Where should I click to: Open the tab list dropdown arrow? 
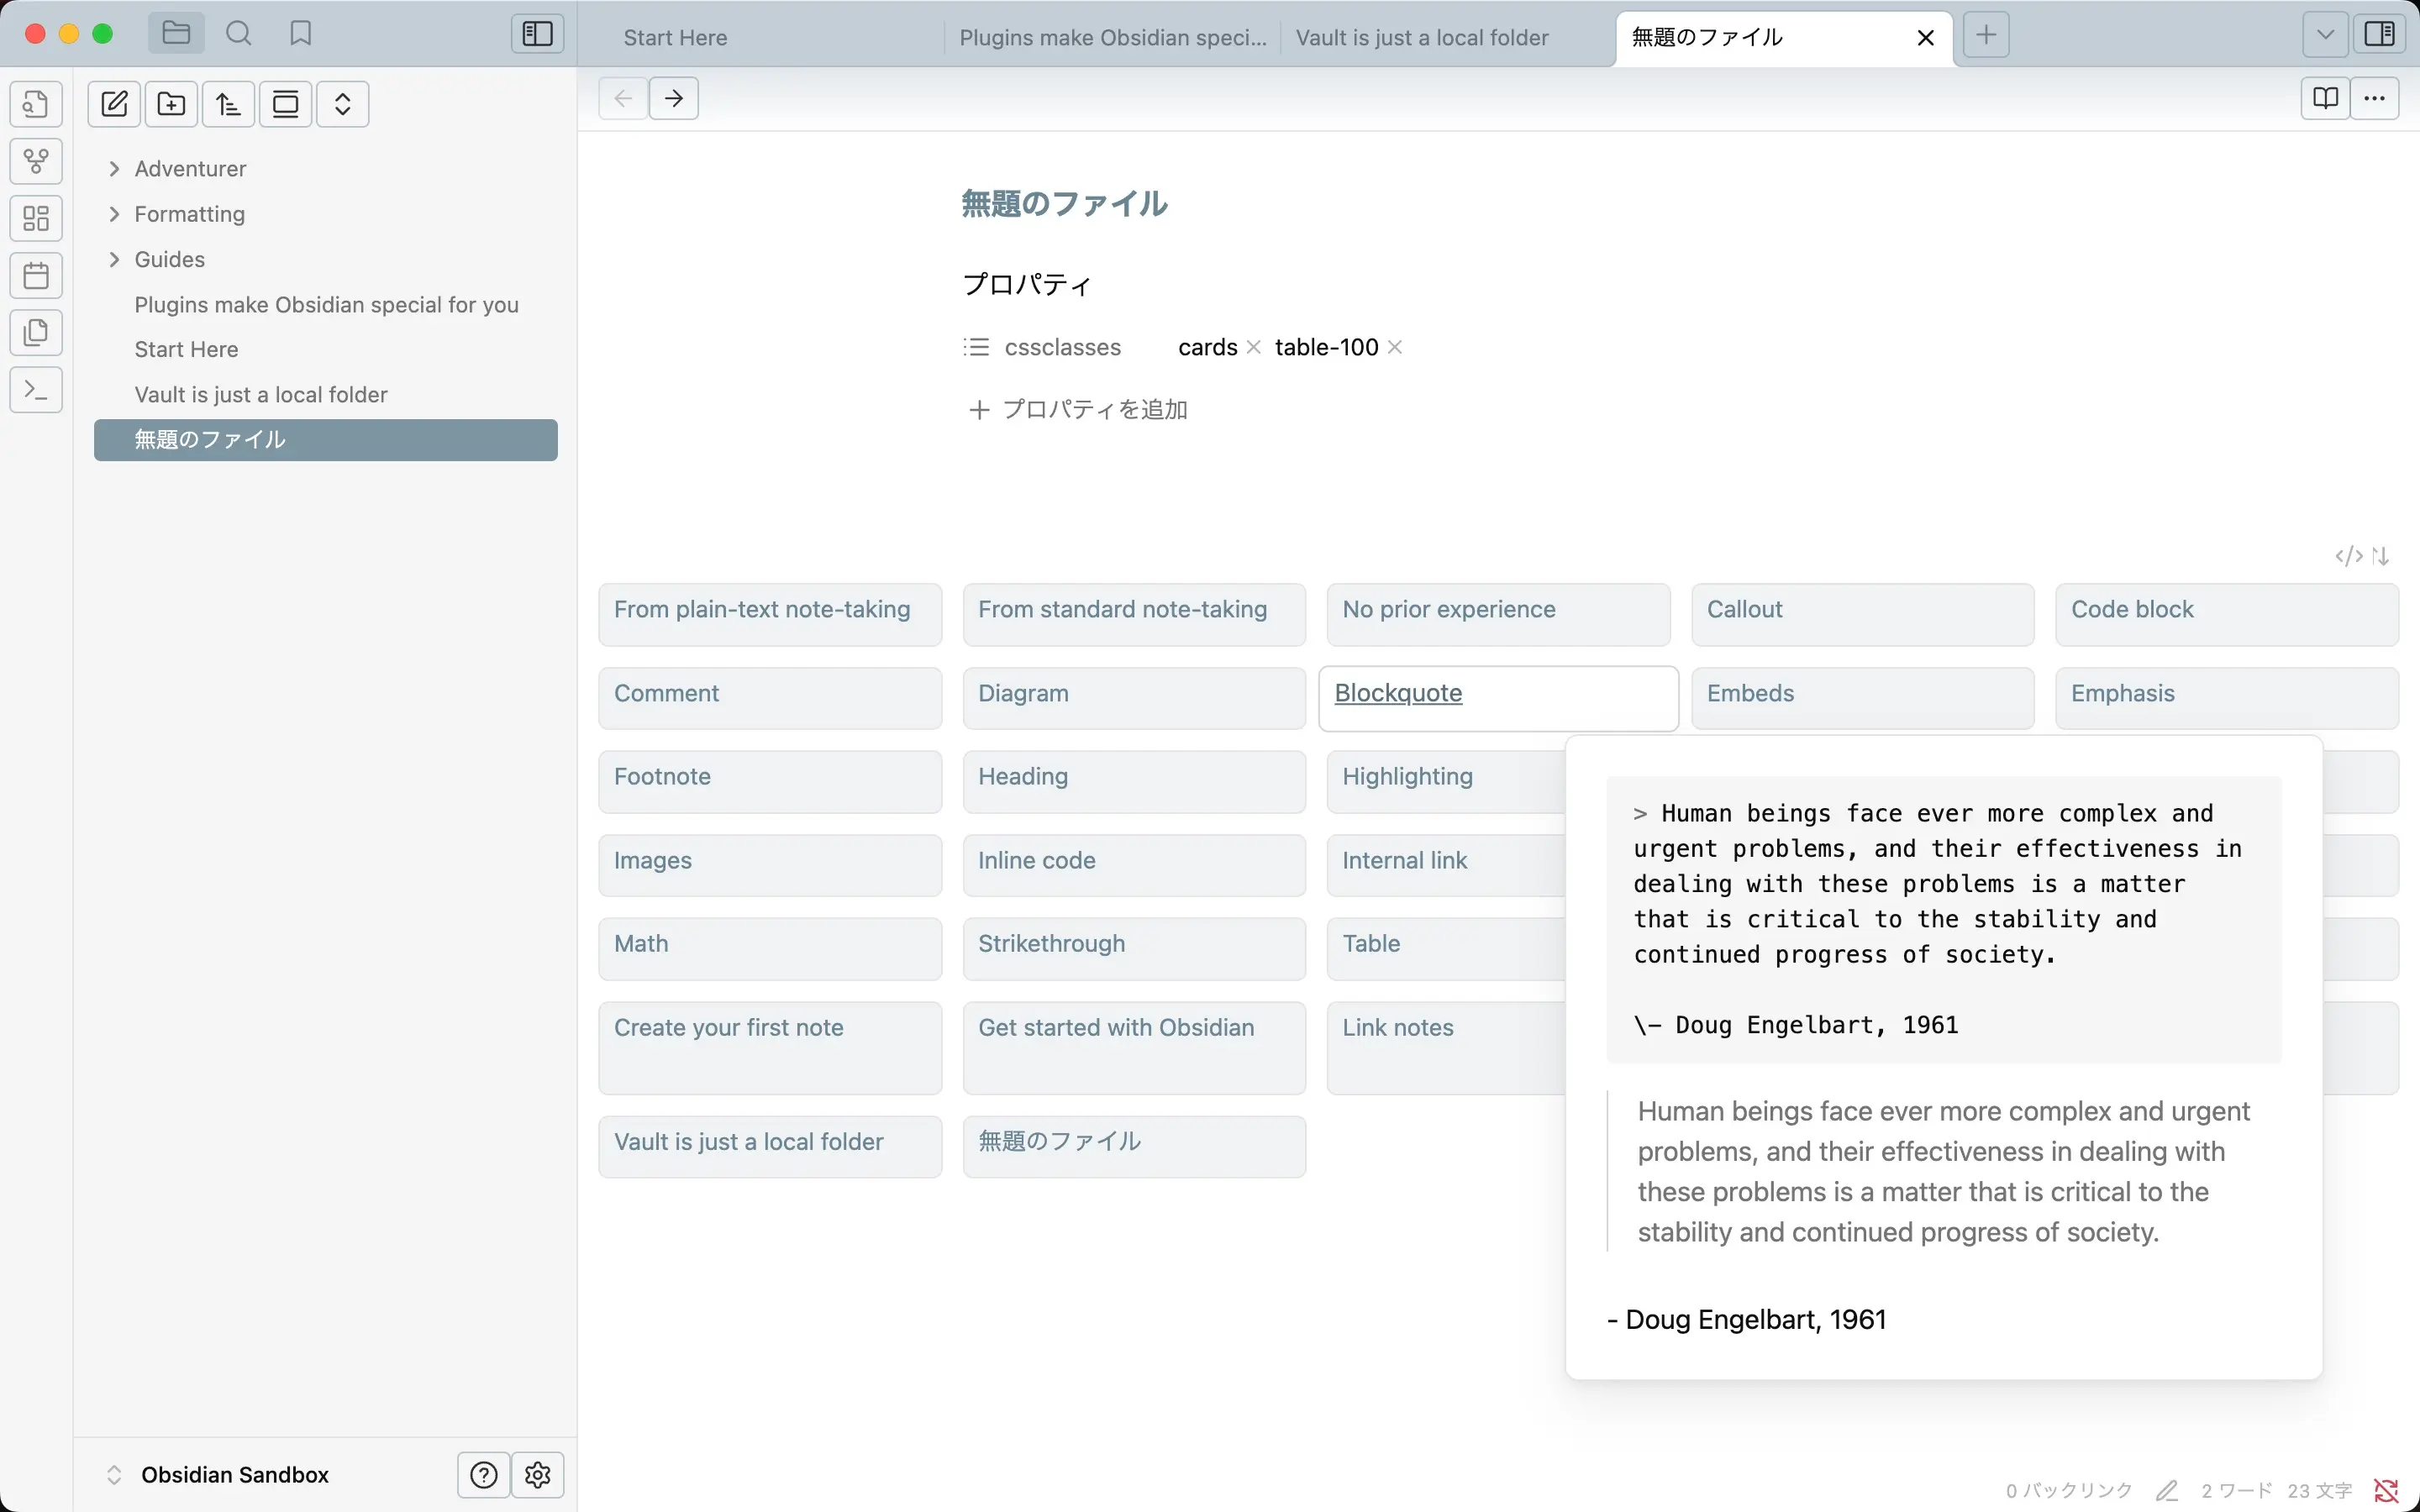click(x=2325, y=35)
